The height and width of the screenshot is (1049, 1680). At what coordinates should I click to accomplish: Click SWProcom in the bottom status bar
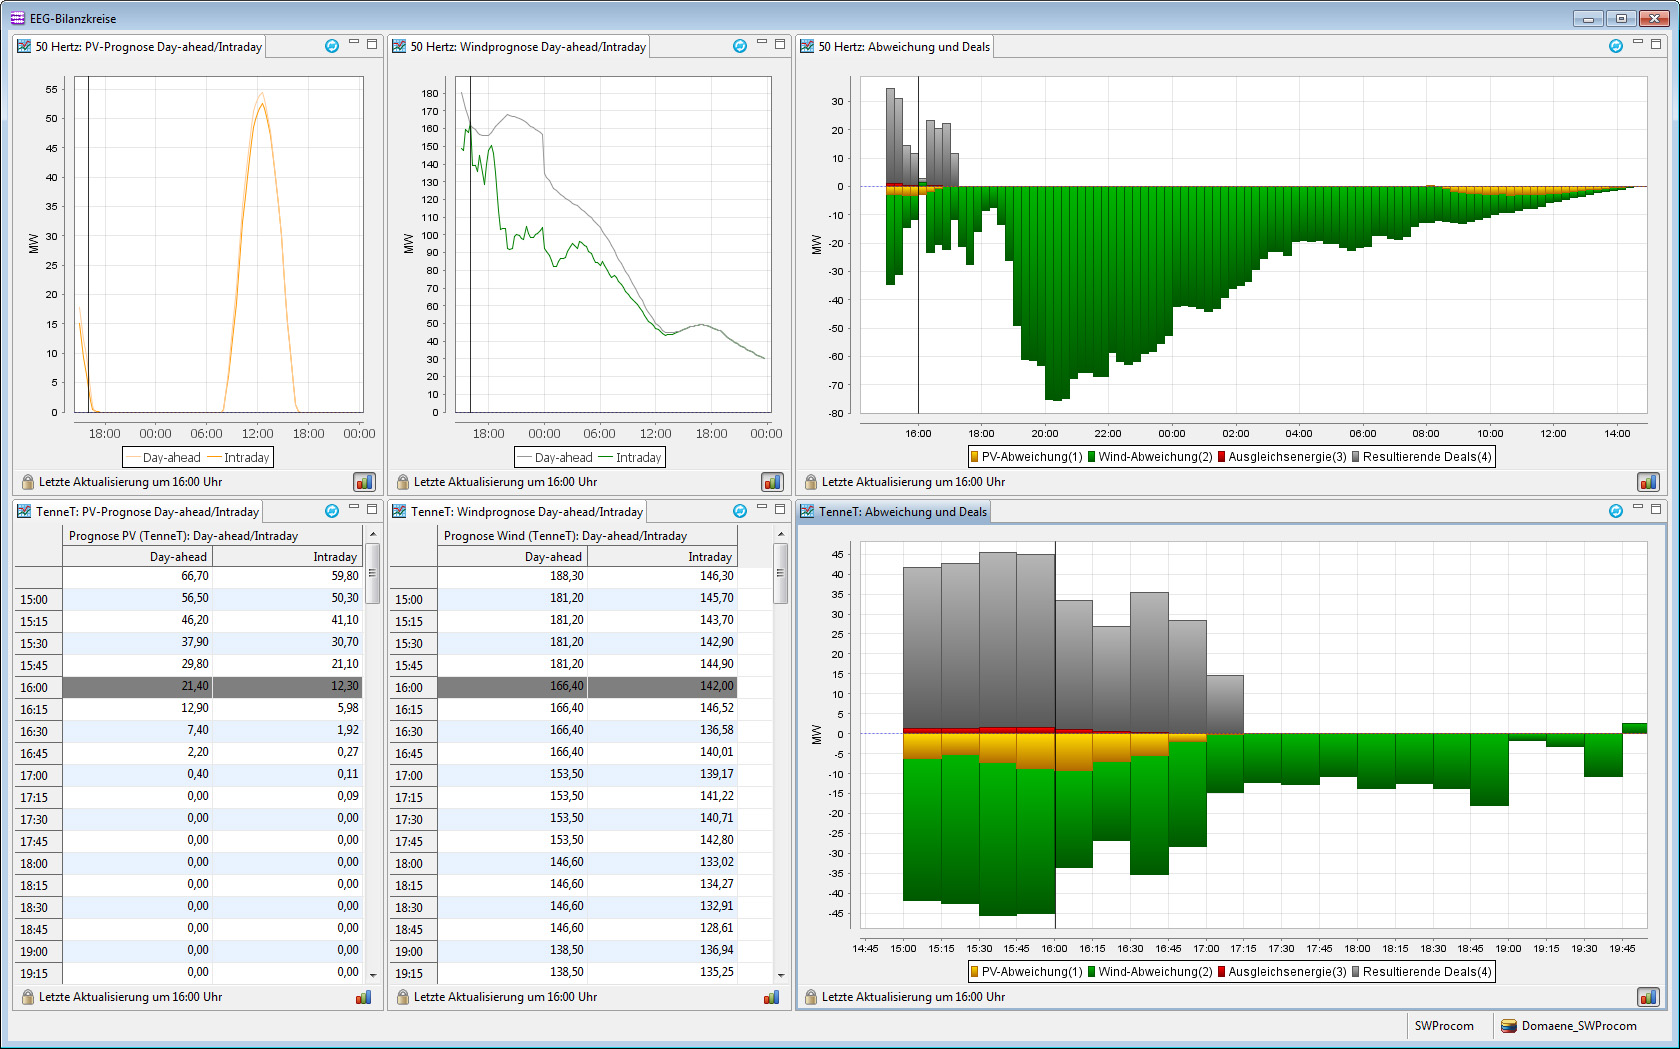pos(1443,1026)
